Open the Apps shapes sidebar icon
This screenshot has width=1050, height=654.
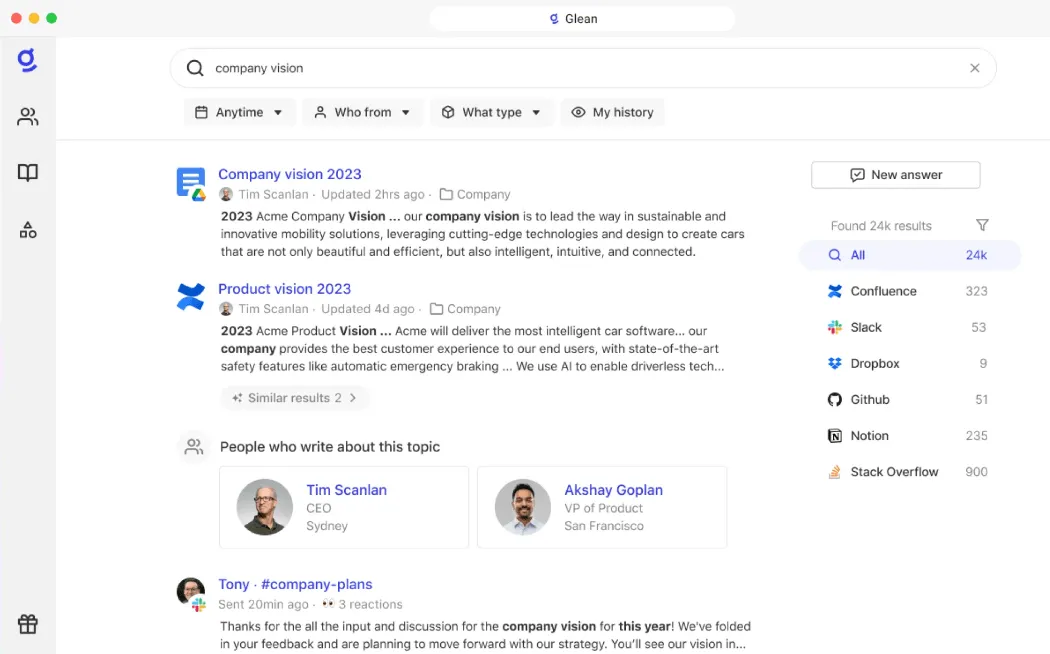coord(27,230)
